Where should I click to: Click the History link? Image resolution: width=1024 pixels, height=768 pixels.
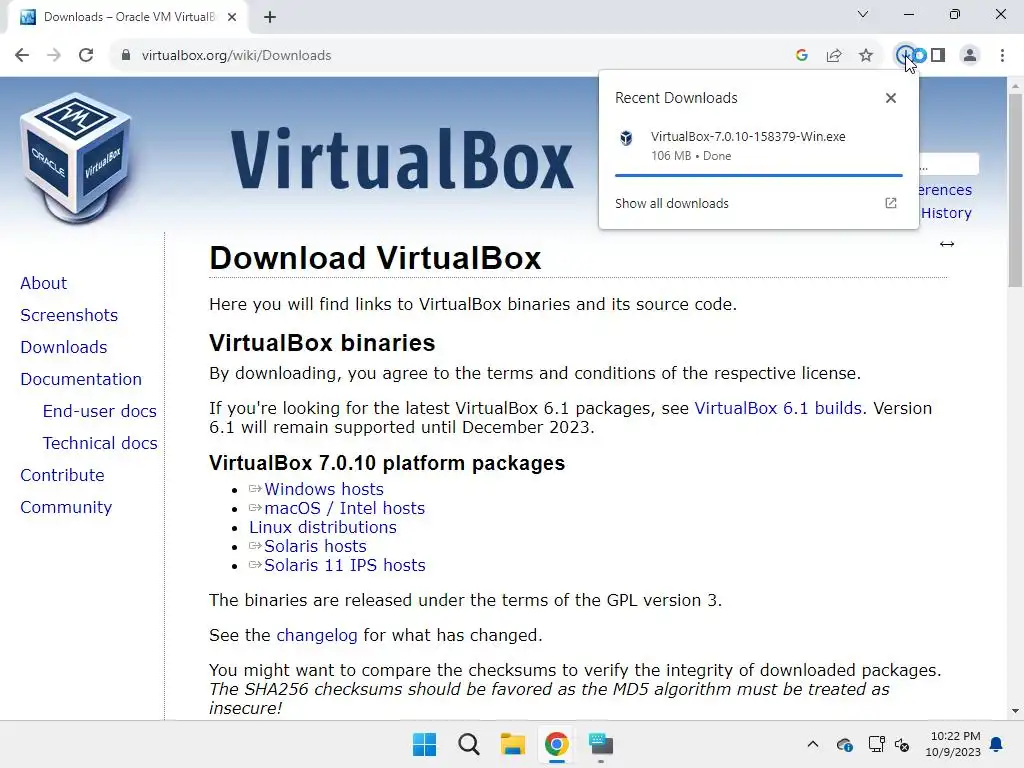[946, 213]
